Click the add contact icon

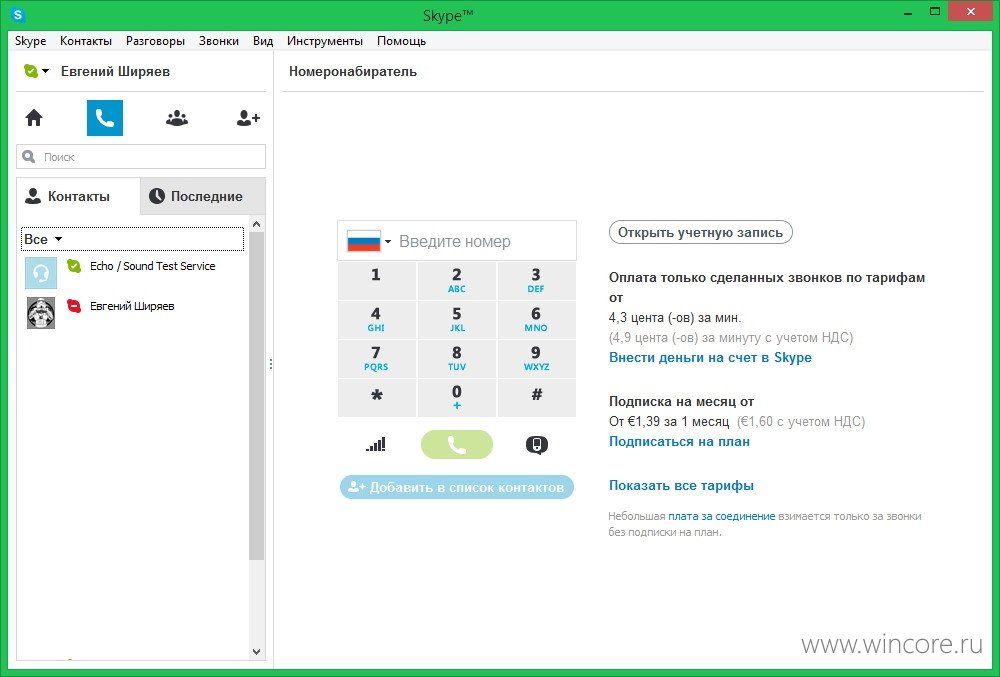248,118
